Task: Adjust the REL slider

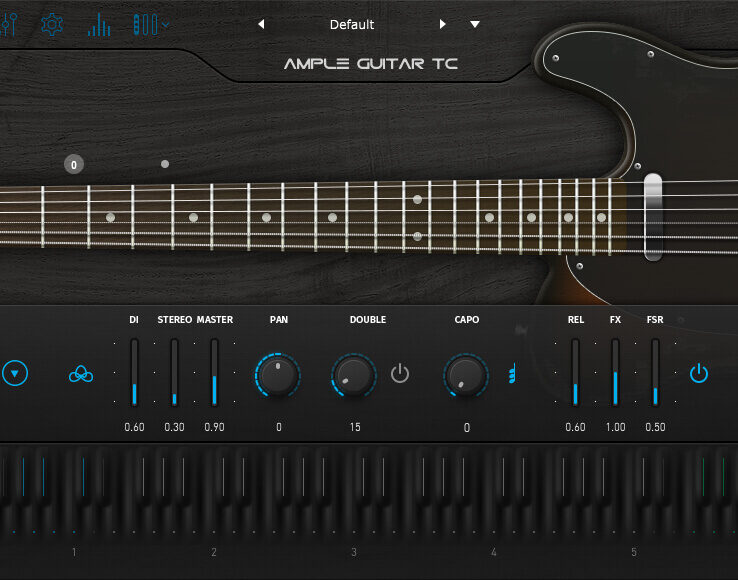Action: click(575, 372)
